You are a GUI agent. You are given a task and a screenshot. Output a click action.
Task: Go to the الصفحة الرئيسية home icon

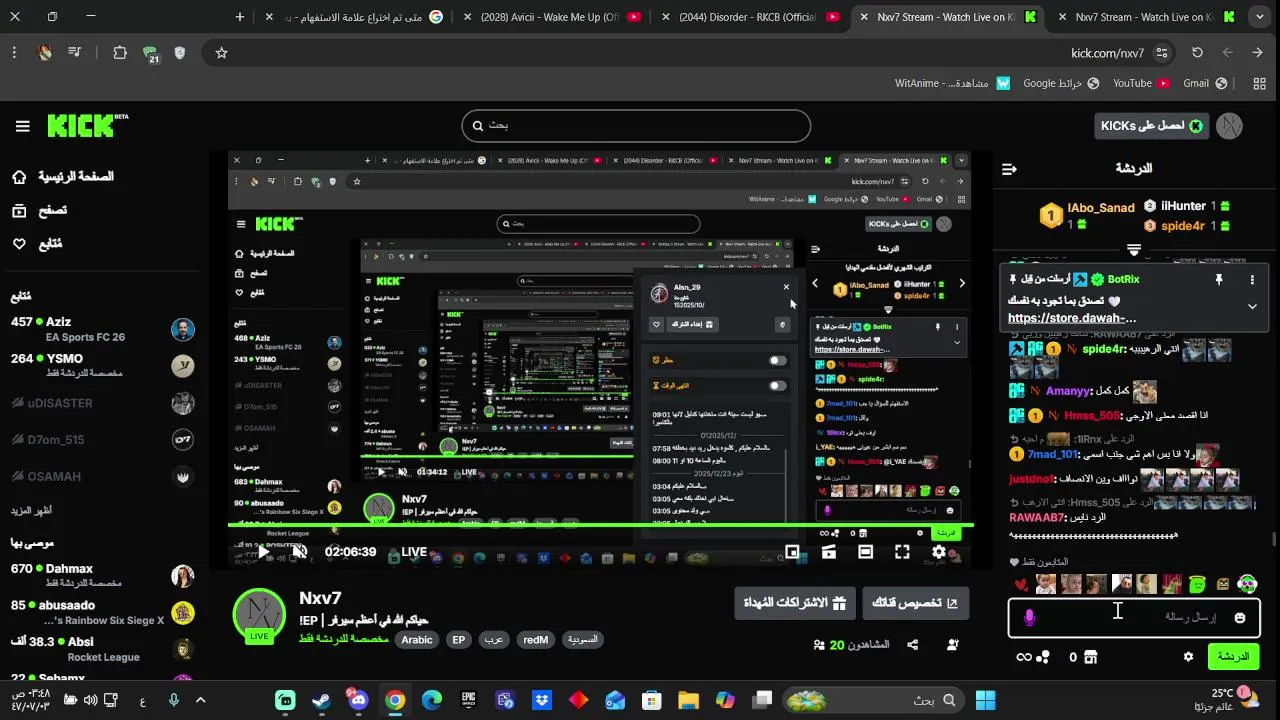[x=19, y=177]
